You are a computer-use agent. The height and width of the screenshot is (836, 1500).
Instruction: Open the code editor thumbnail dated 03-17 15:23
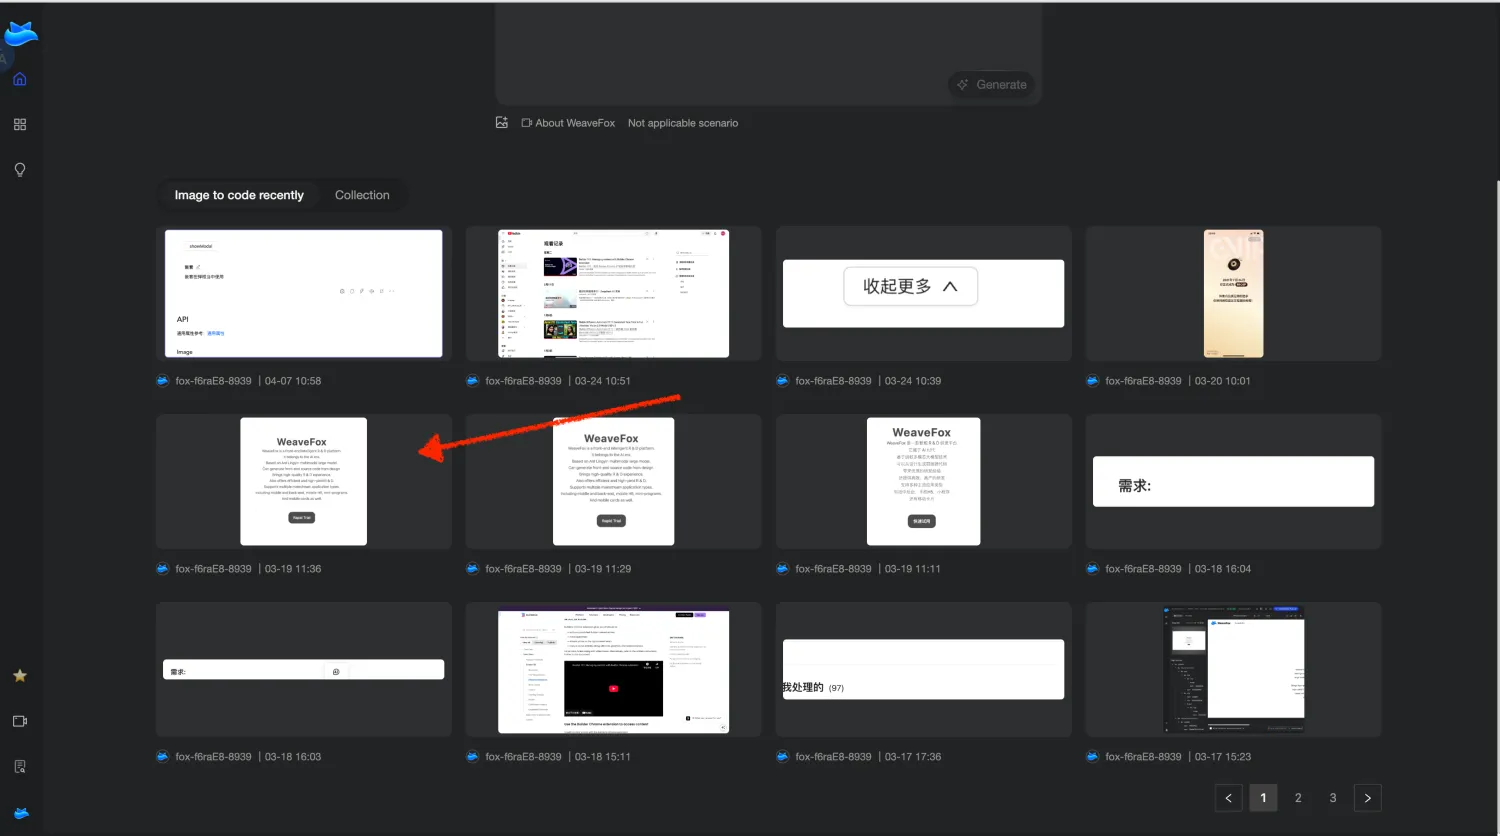click(x=1234, y=670)
